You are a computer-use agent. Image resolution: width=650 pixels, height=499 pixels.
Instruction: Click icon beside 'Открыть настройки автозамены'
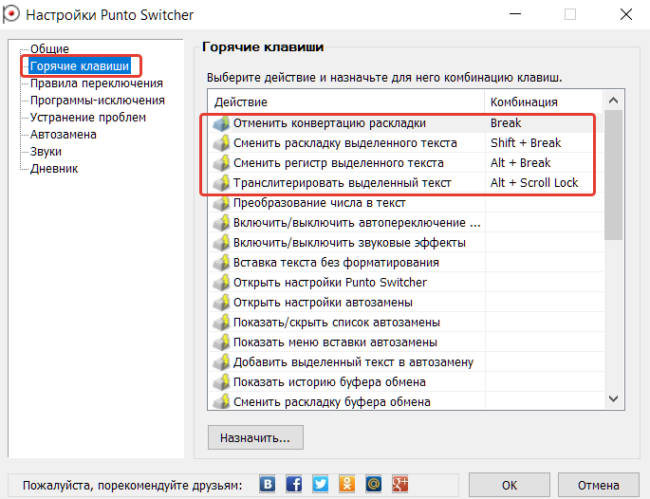pyautogui.click(x=221, y=302)
